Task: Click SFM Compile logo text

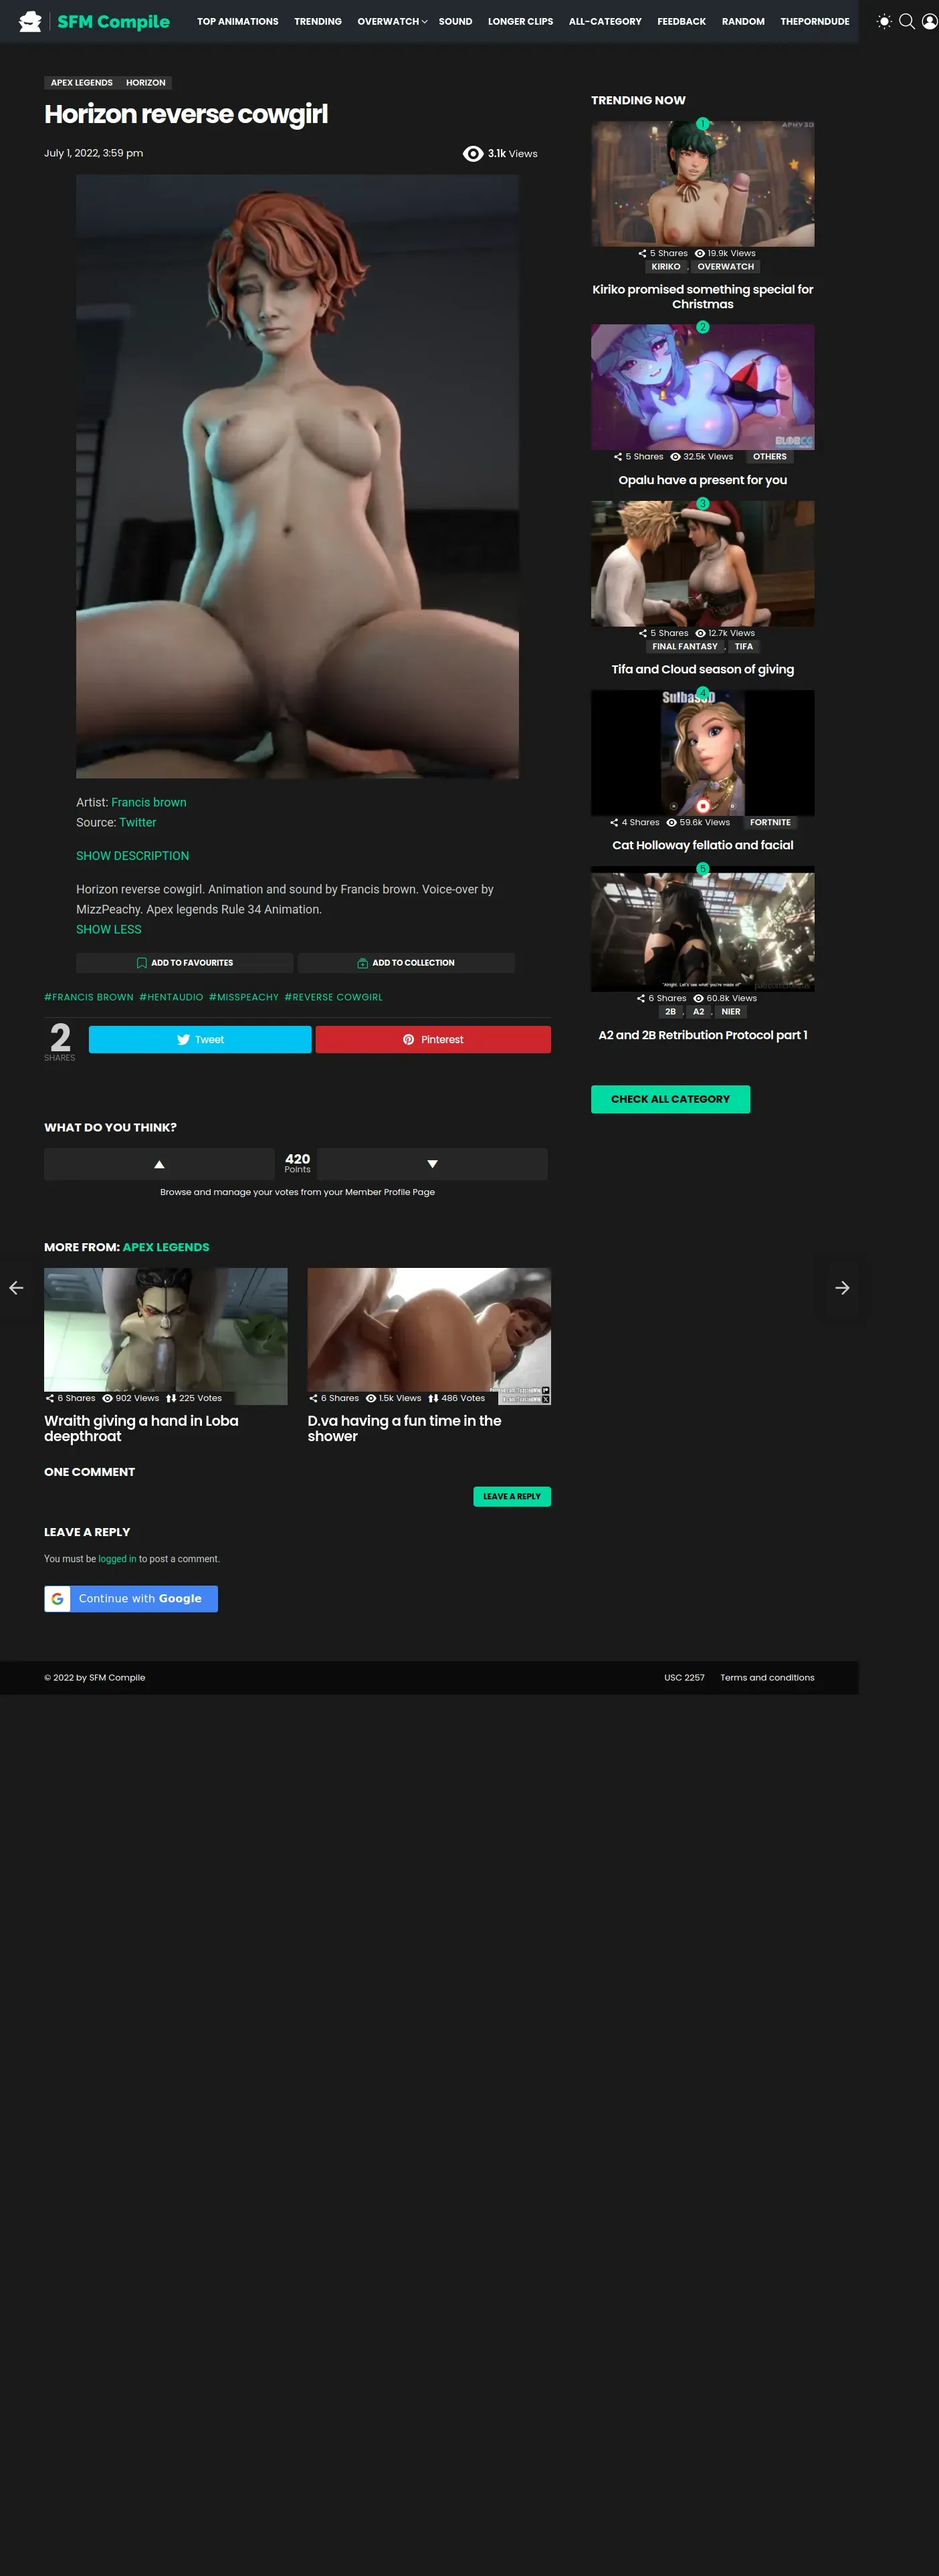Action: (x=113, y=21)
